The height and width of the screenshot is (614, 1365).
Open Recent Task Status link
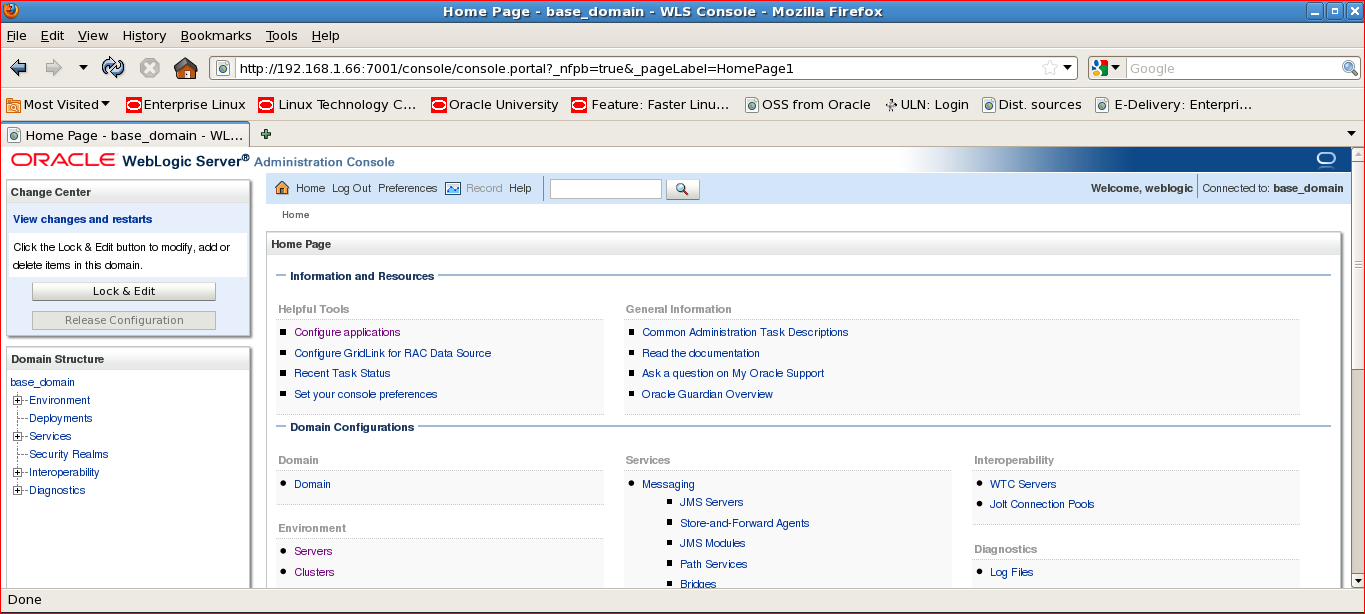click(342, 373)
